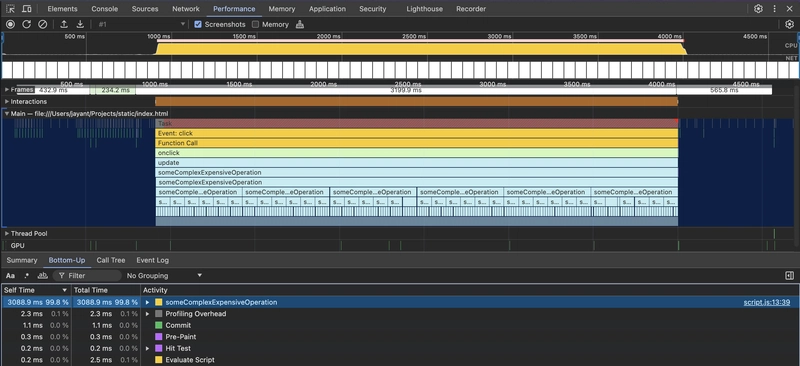Viewport: 800px width, 366px height.
Task: Open the No Grouping dropdown
Action: (164, 276)
